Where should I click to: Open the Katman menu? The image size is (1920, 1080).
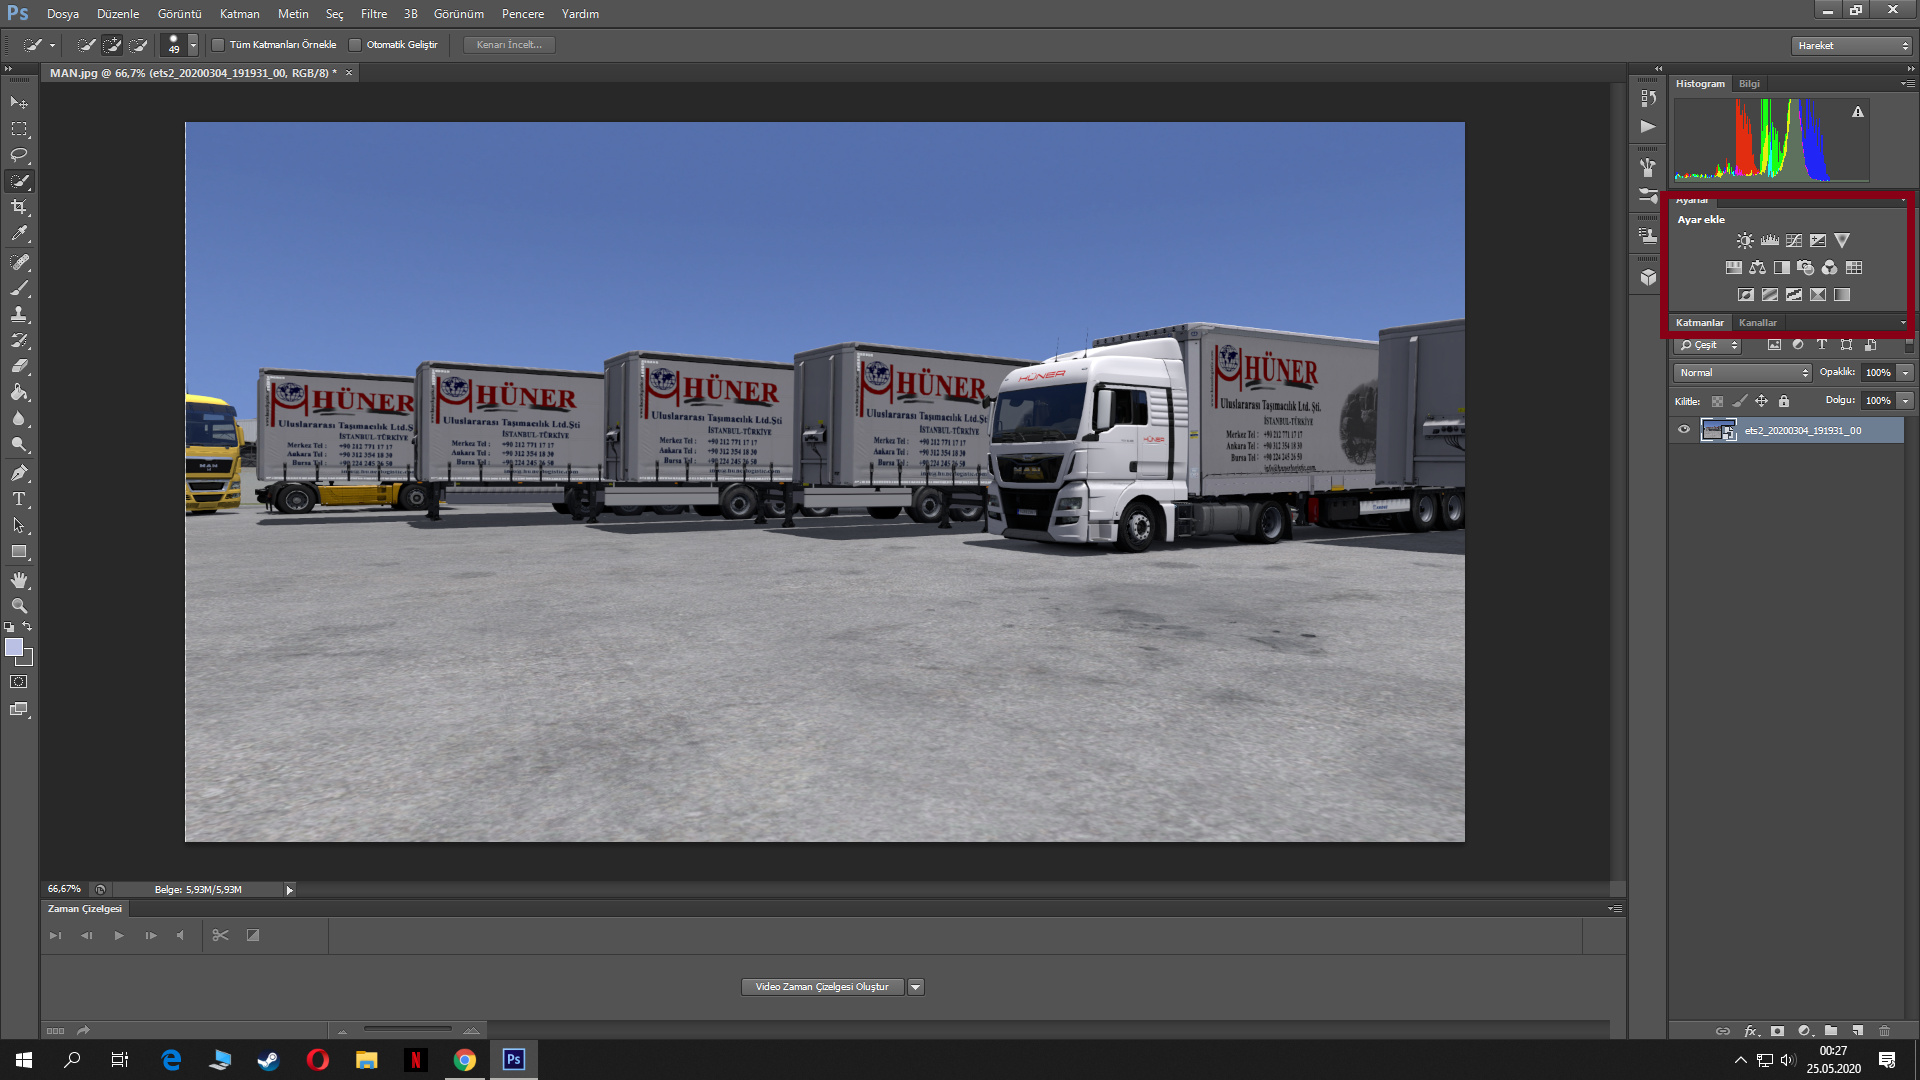point(240,14)
